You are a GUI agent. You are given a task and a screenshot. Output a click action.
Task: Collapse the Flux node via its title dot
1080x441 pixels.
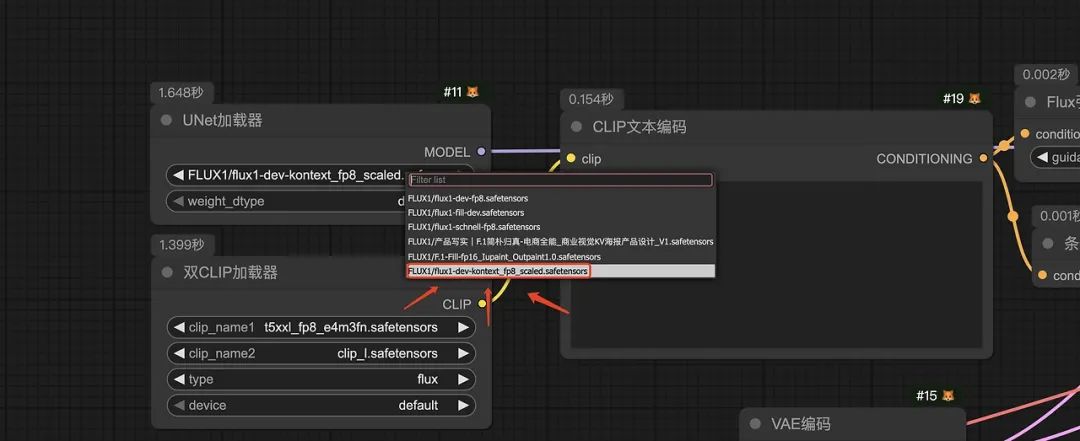[1030, 102]
